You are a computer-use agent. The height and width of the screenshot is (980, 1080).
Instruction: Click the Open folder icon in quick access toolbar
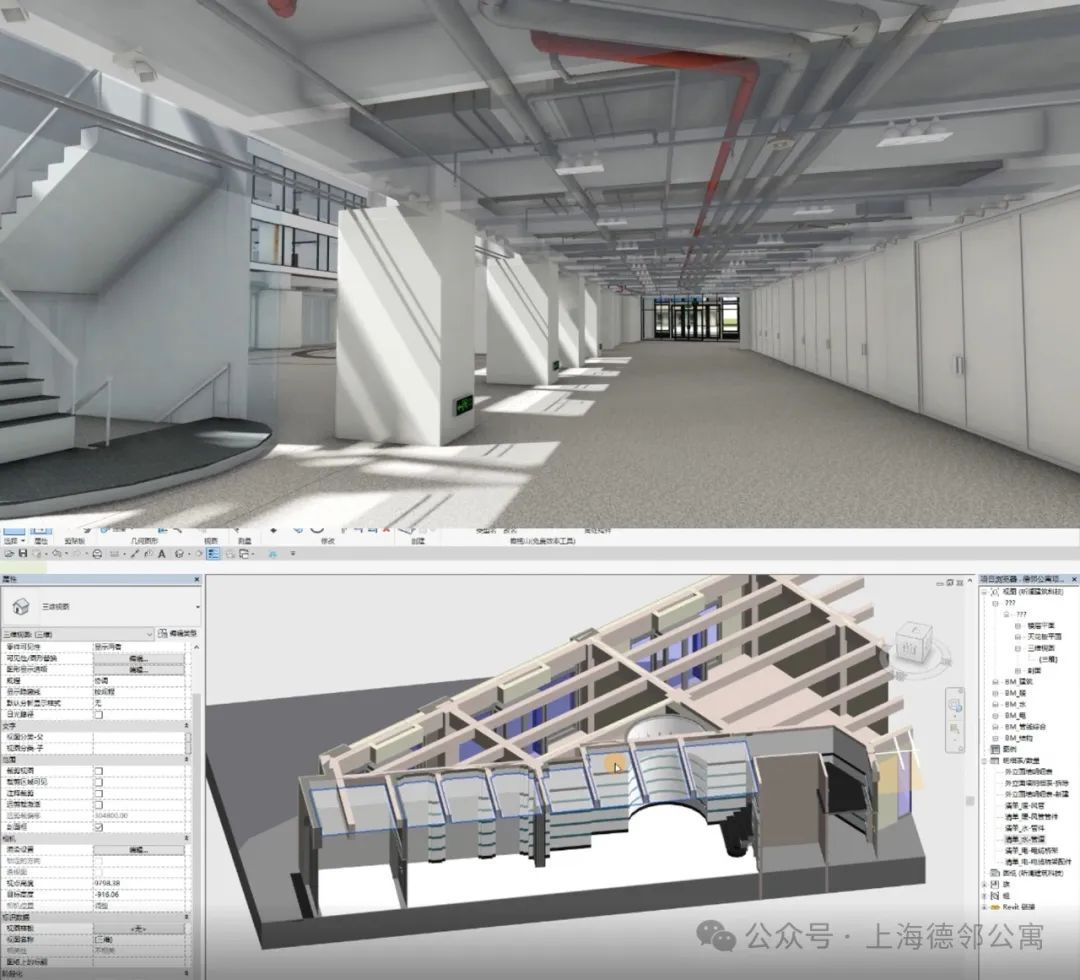[8, 554]
